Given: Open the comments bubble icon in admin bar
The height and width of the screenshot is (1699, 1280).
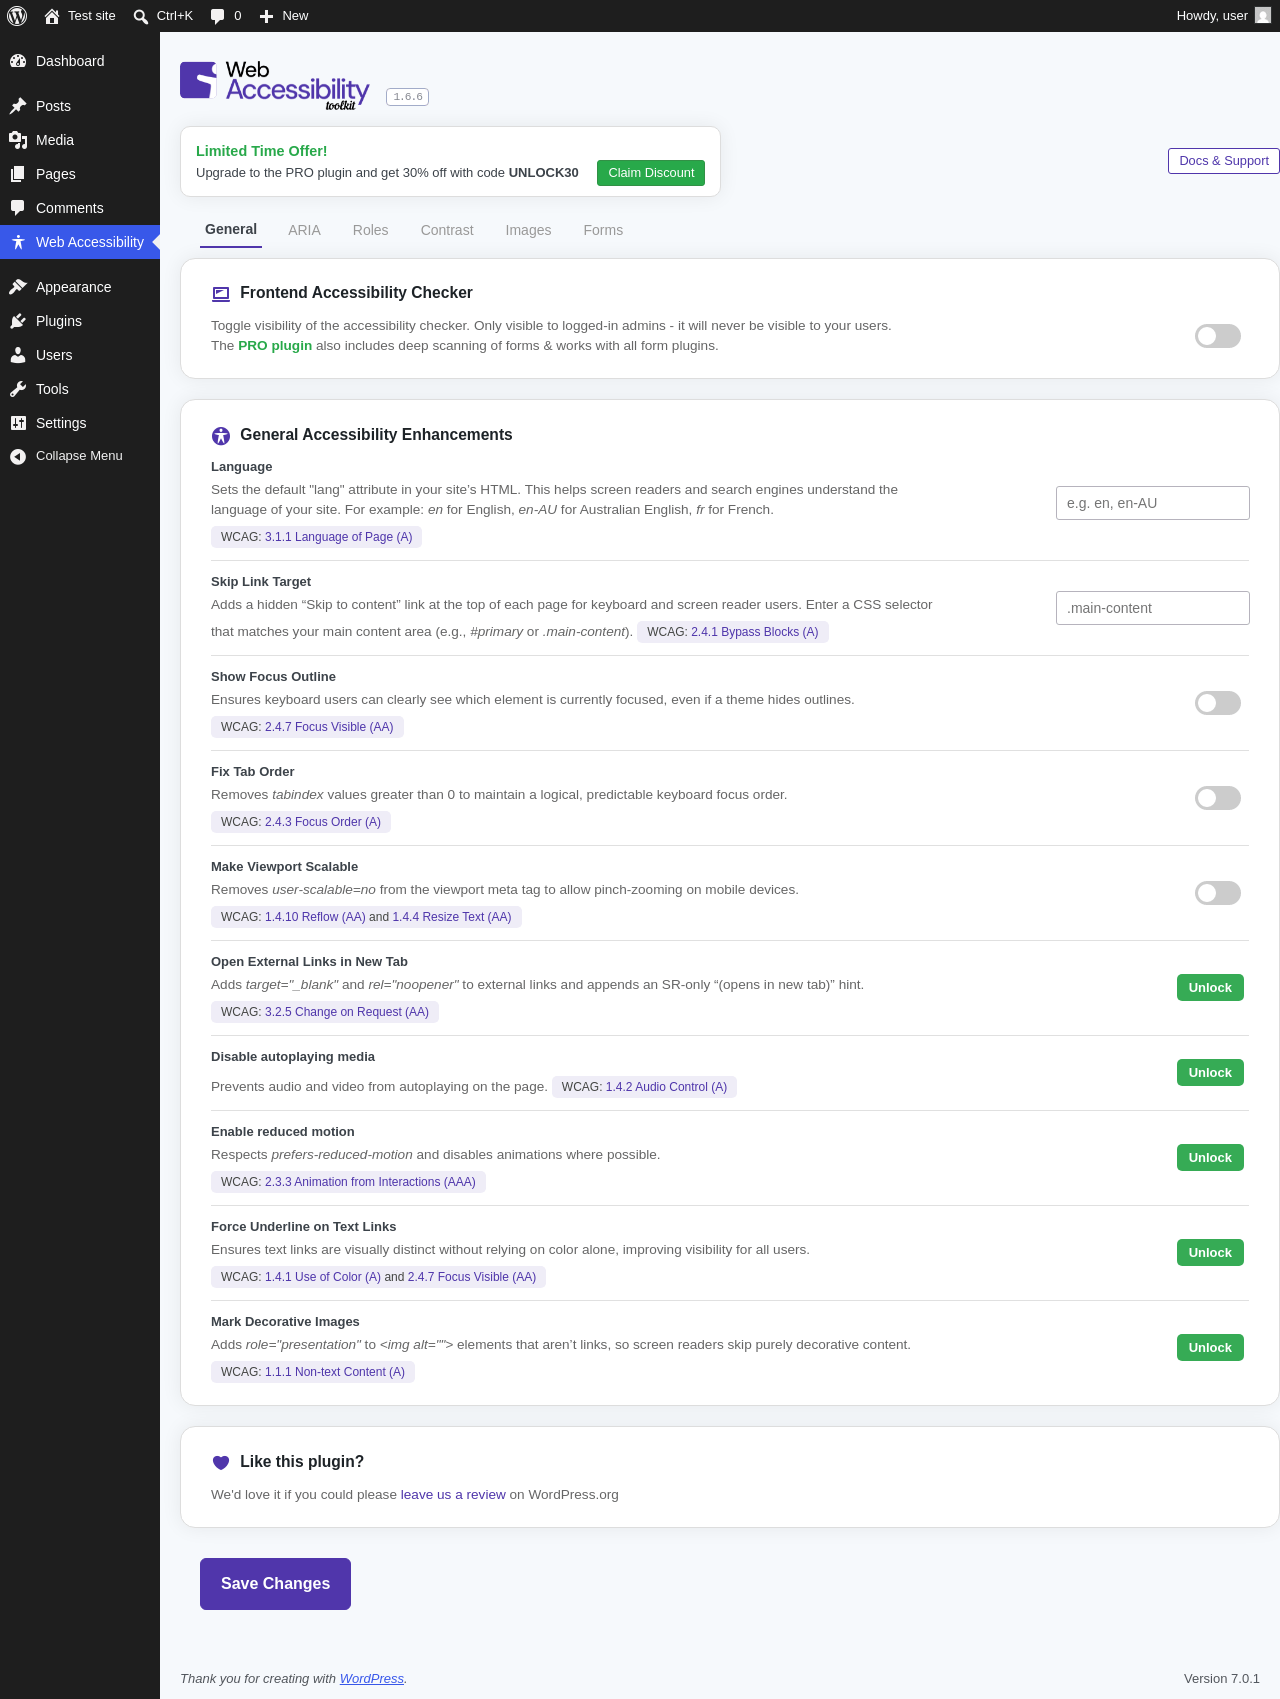Looking at the screenshot, I should coord(218,16).
